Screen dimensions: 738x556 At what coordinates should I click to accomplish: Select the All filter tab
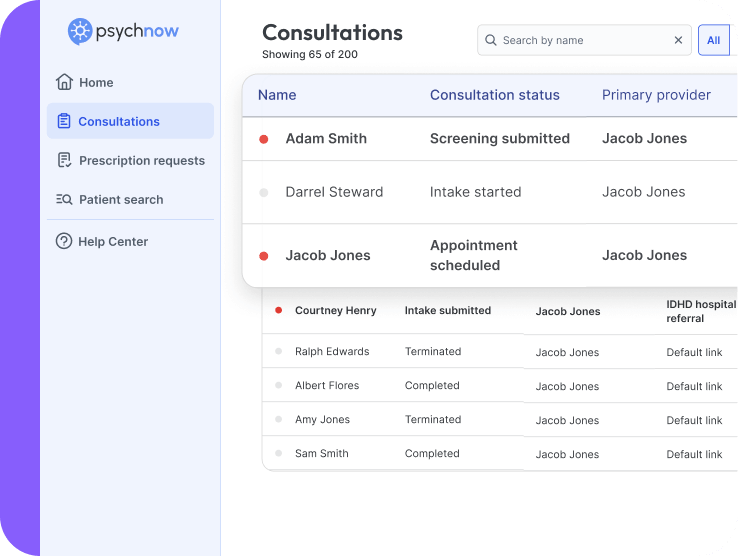[x=714, y=40]
